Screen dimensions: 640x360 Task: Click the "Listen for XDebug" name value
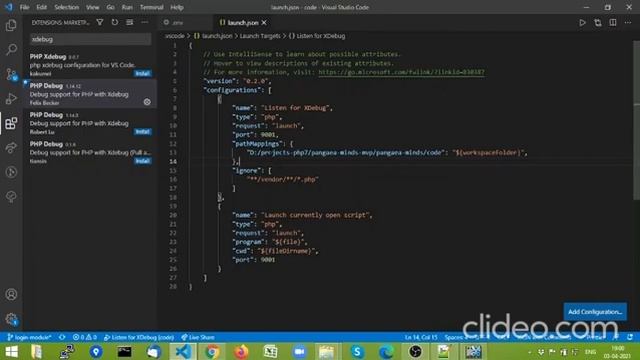(297, 108)
